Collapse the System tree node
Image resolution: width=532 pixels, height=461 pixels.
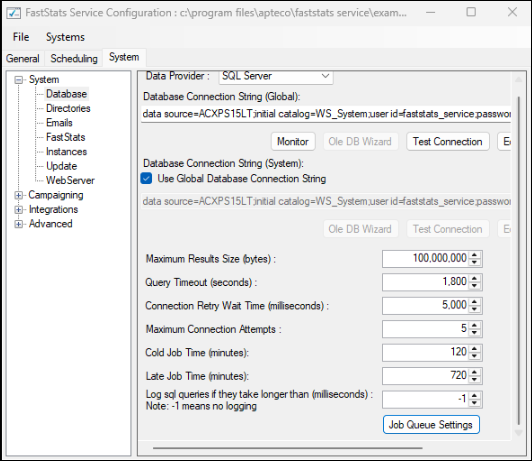click(x=18, y=80)
